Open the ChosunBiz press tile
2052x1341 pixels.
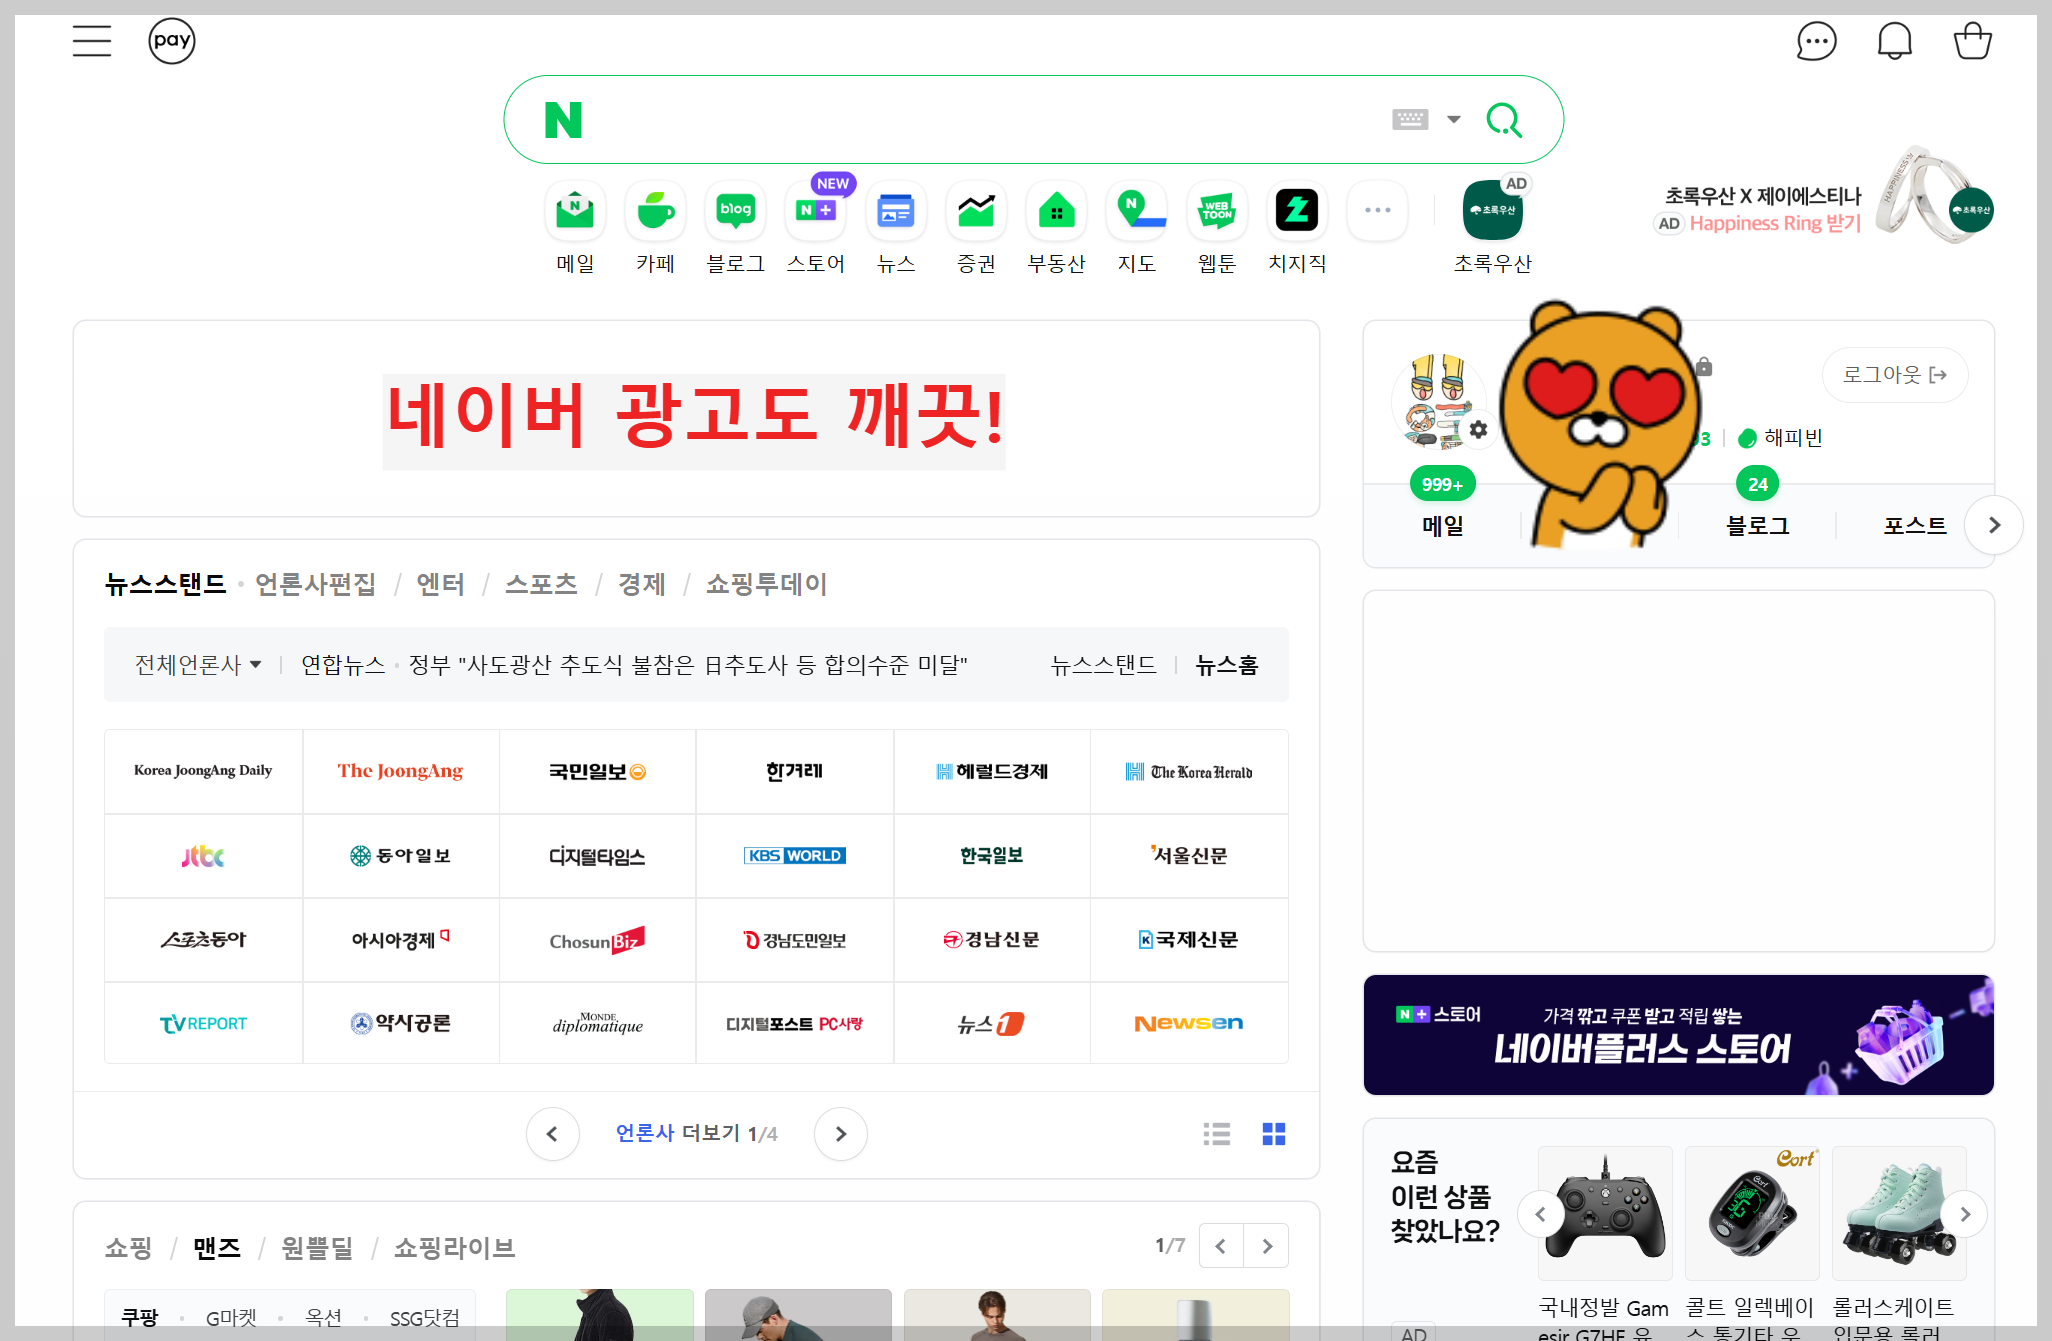[x=597, y=940]
